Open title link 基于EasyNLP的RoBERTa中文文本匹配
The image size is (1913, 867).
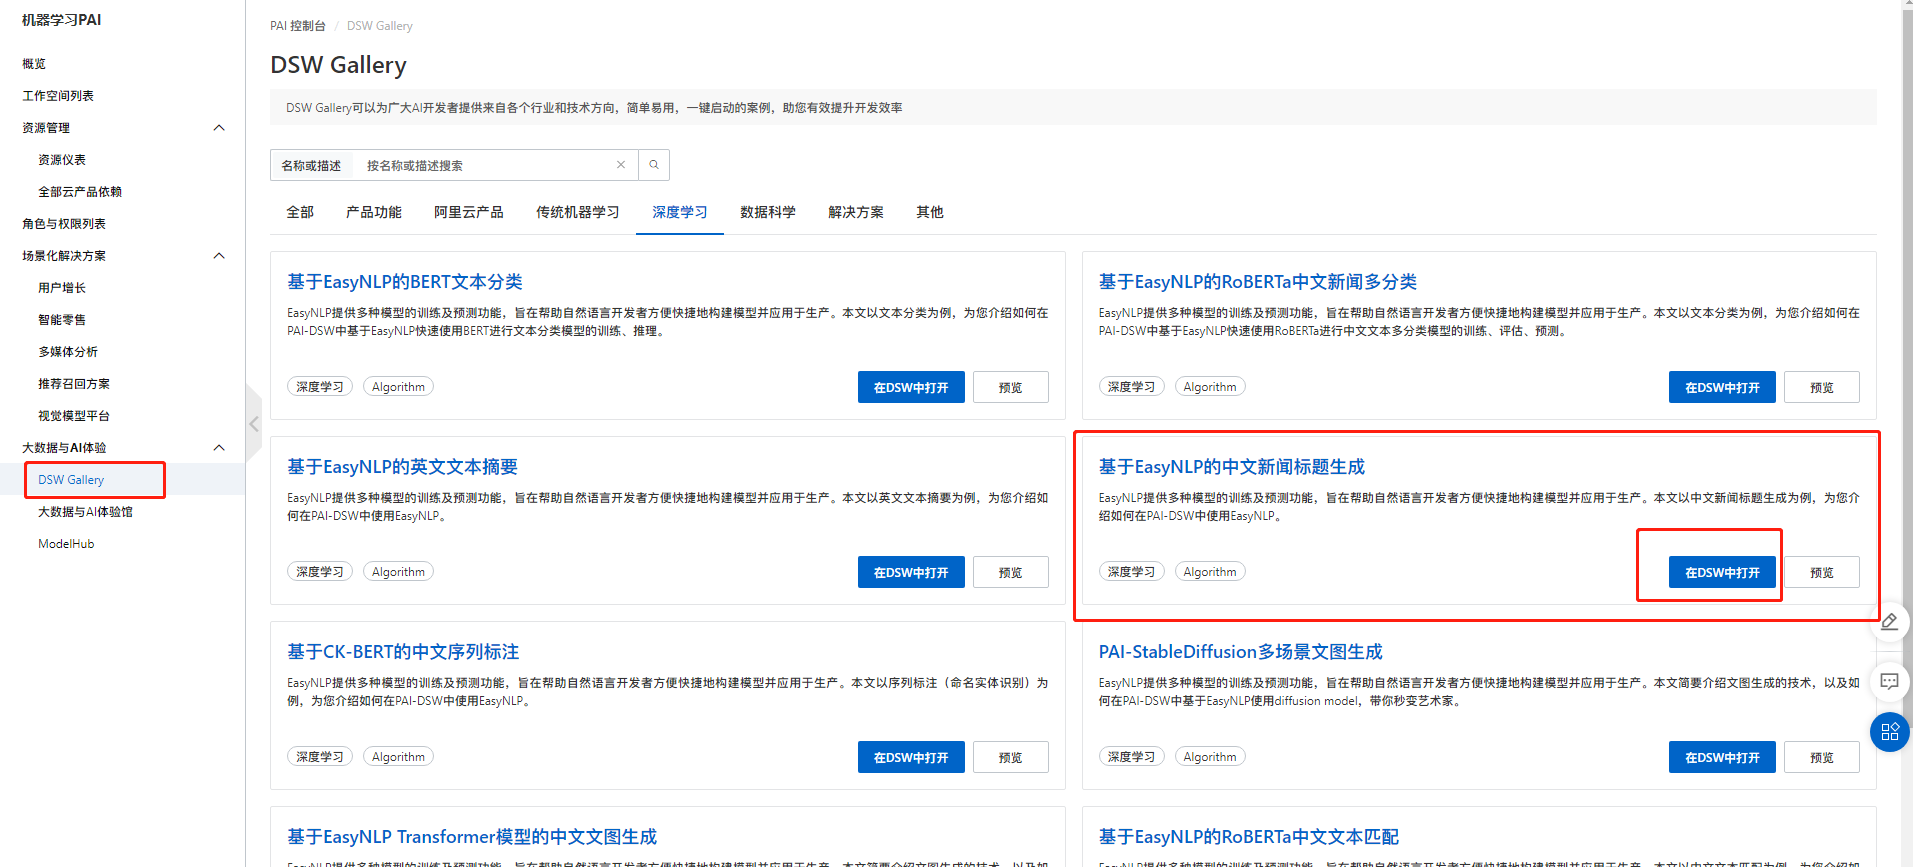(1248, 837)
